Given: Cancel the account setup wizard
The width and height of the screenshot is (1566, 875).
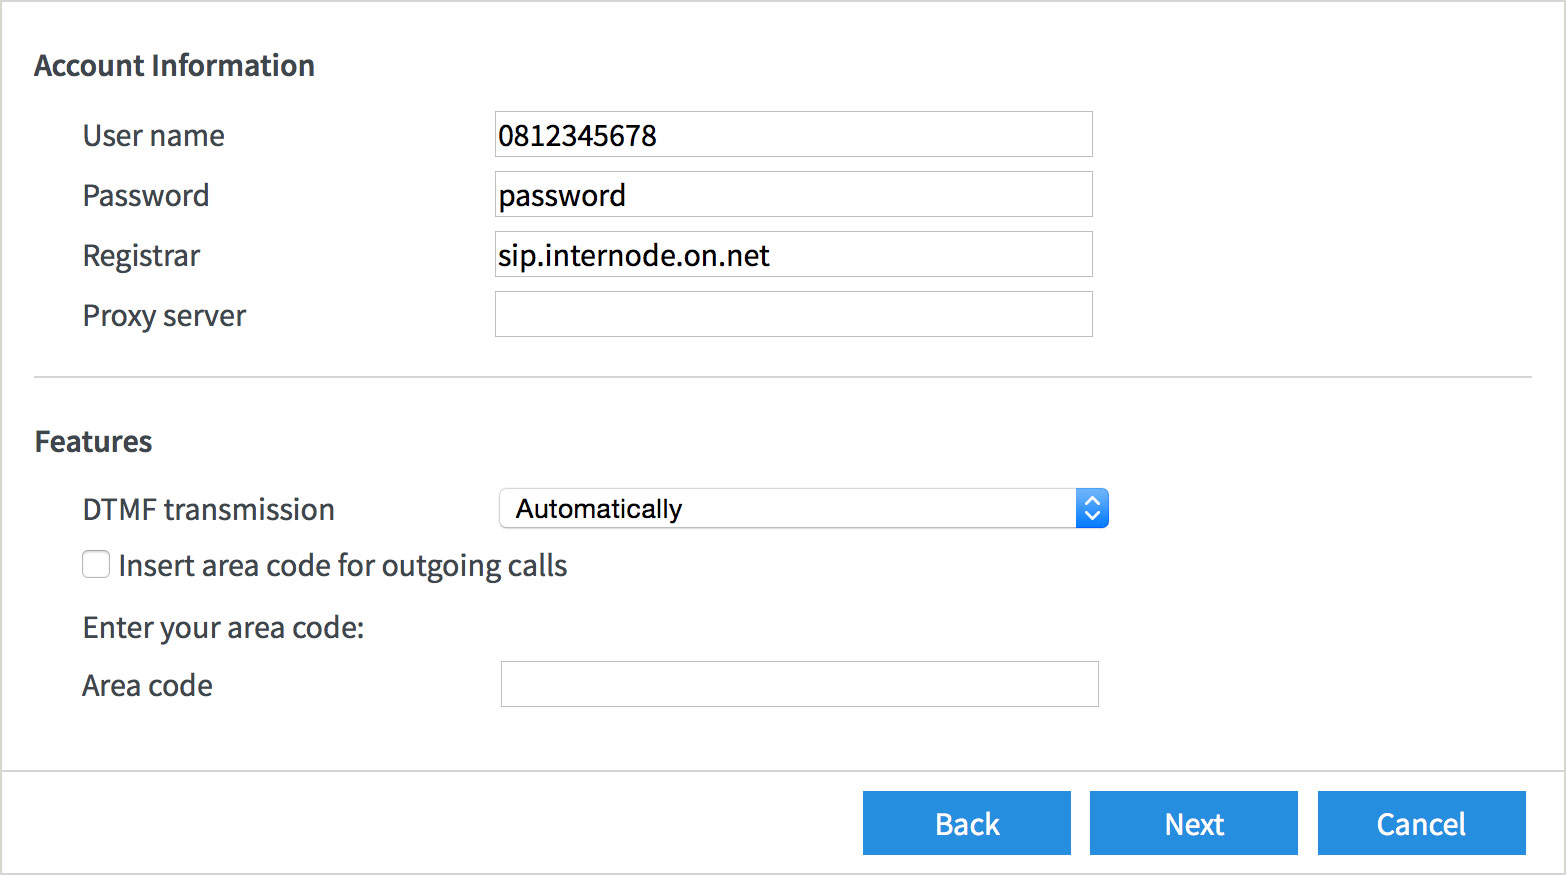Looking at the screenshot, I should [x=1421, y=823].
